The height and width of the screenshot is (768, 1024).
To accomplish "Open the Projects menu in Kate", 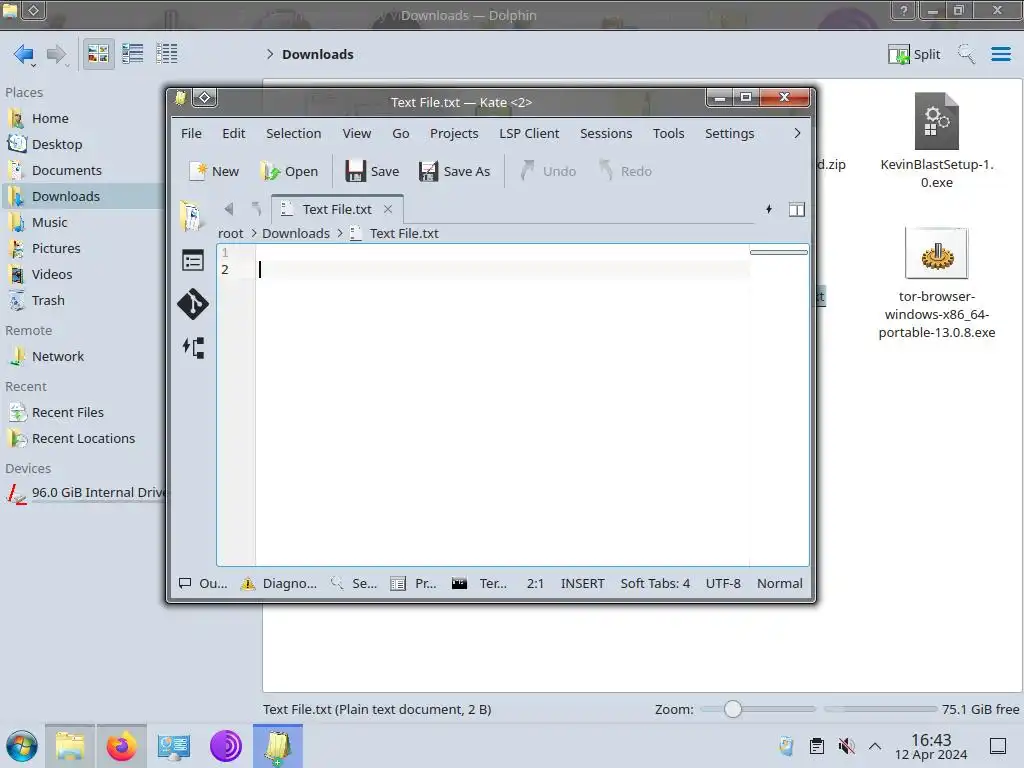I will [x=455, y=133].
